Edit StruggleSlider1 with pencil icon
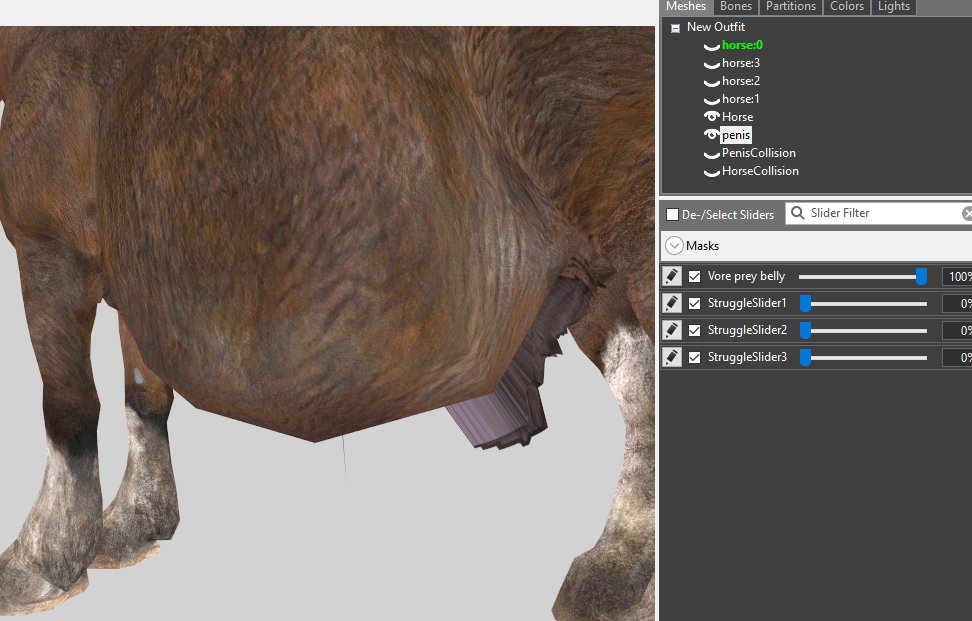This screenshot has height=621, width=972. tap(672, 303)
